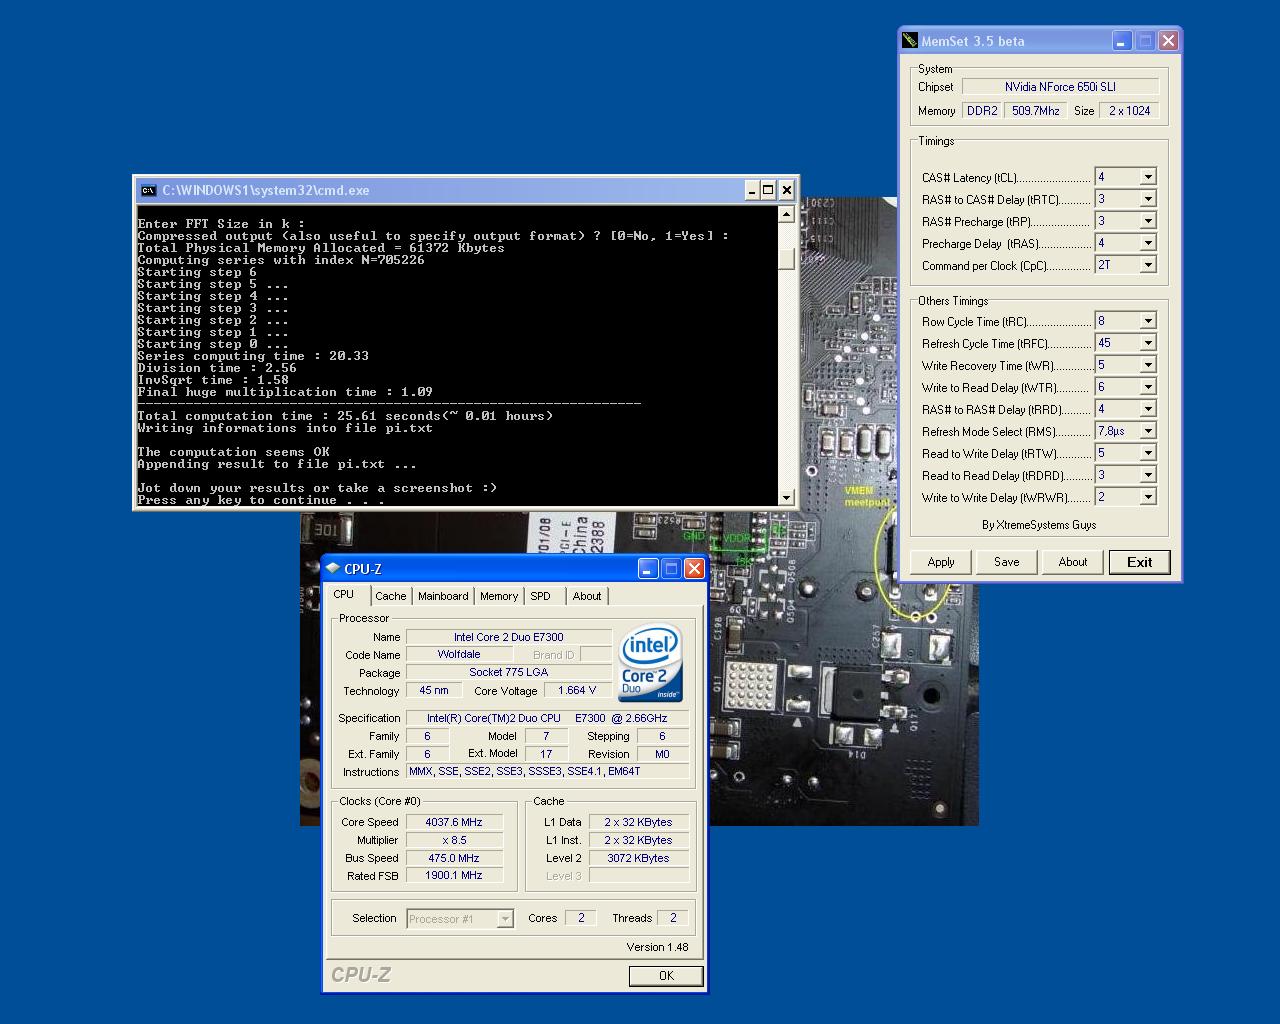Click cmd scrollbar down arrow
The height and width of the screenshot is (1024, 1280).
coord(786,497)
